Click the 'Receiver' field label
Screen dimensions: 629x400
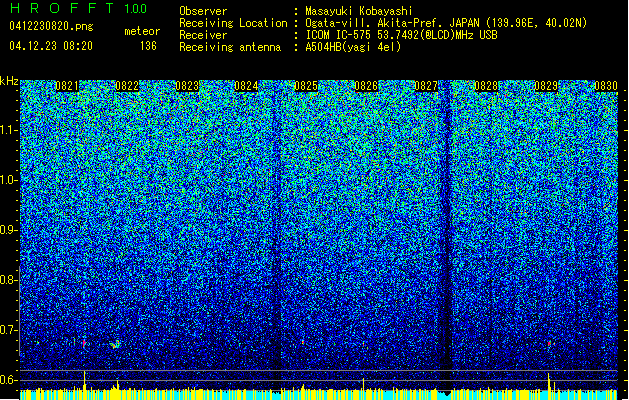(203, 35)
